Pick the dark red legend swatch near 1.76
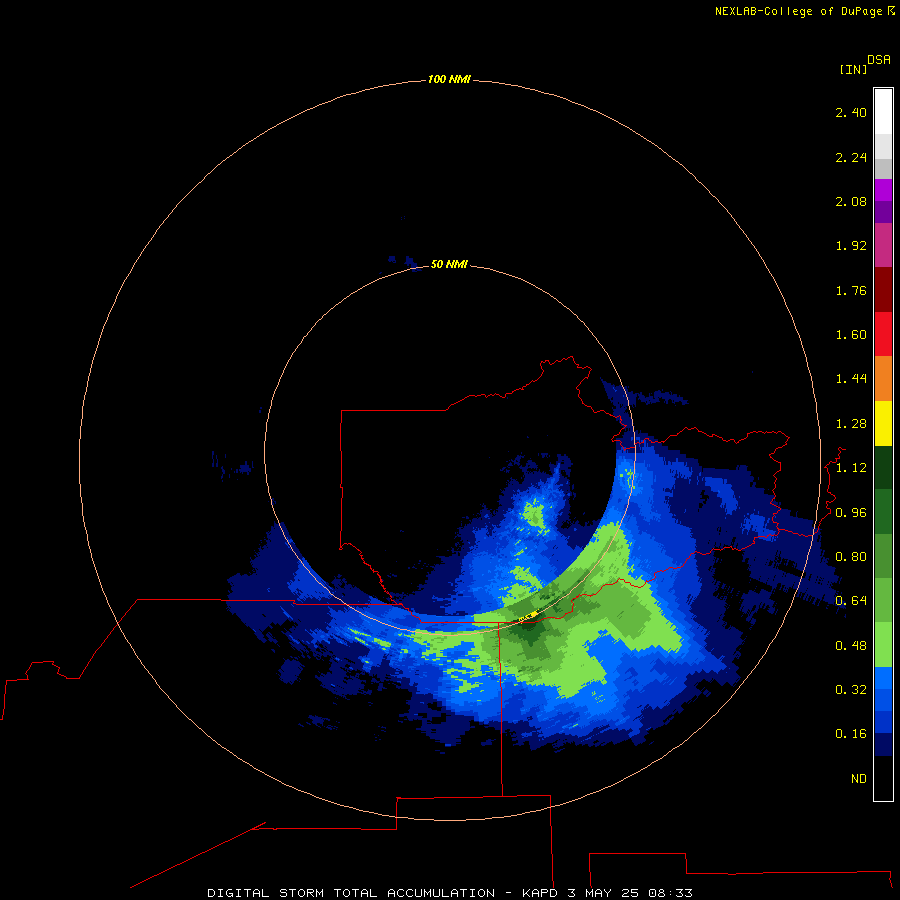Screen dimensions: 900x900 883,290
